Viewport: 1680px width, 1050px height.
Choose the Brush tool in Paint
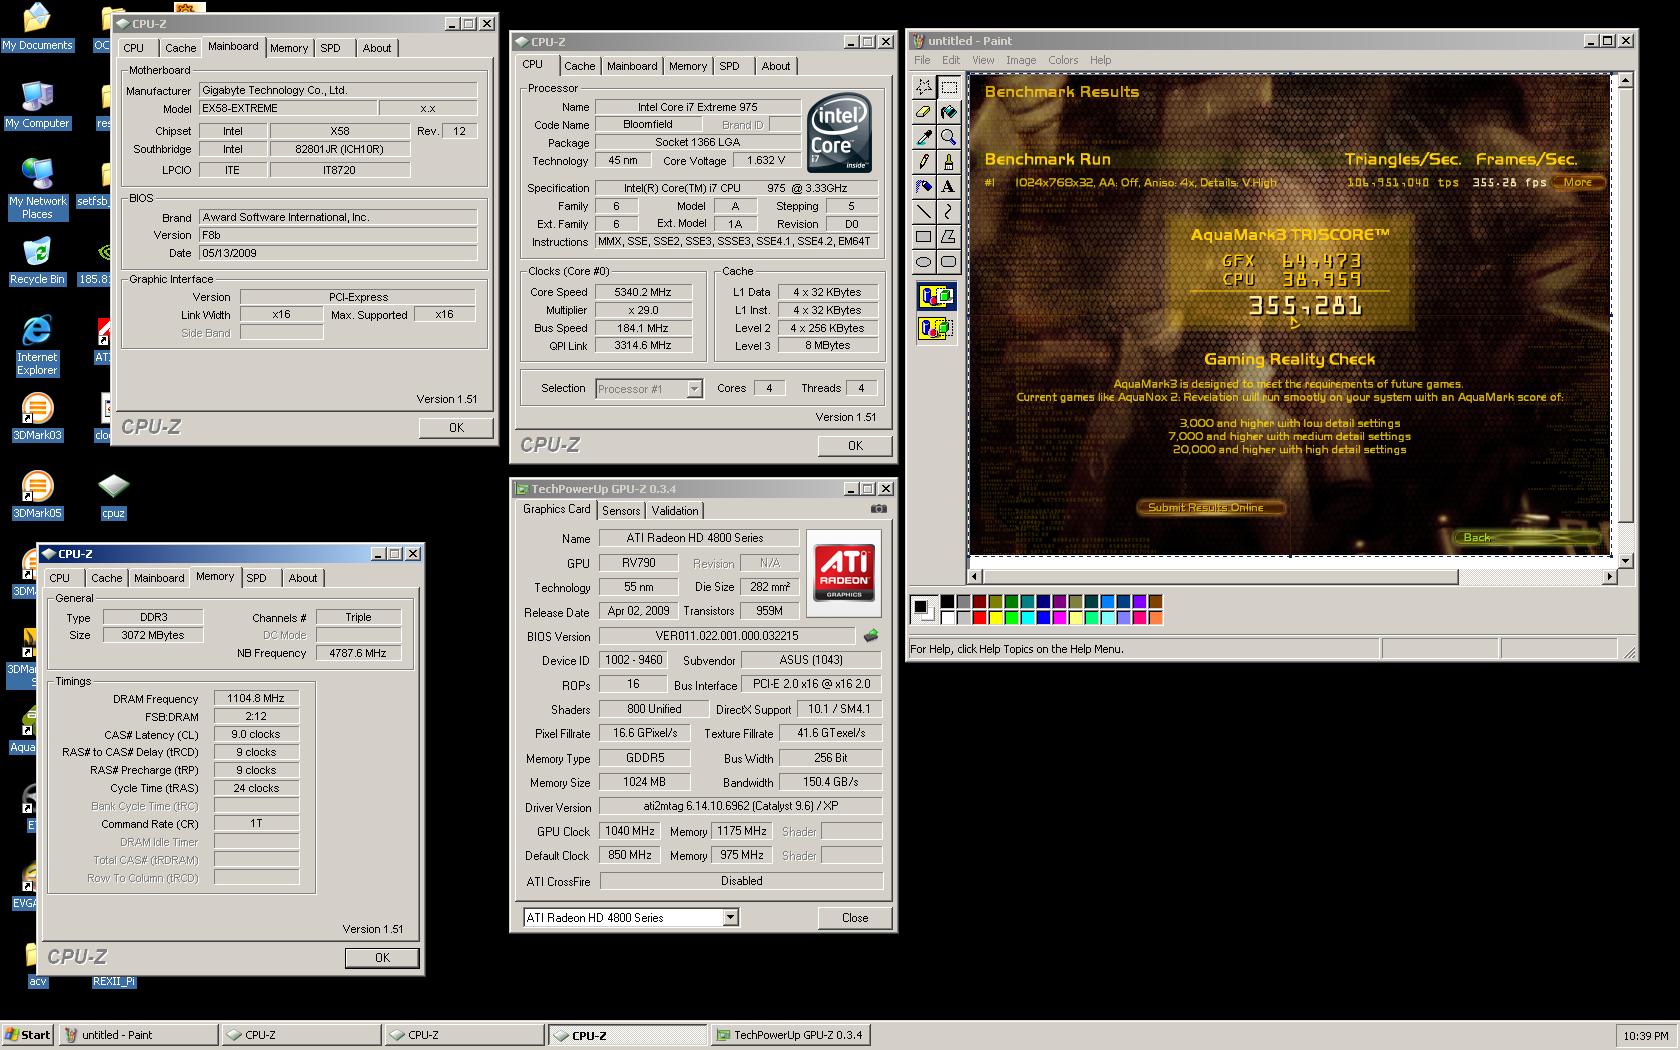948,162
